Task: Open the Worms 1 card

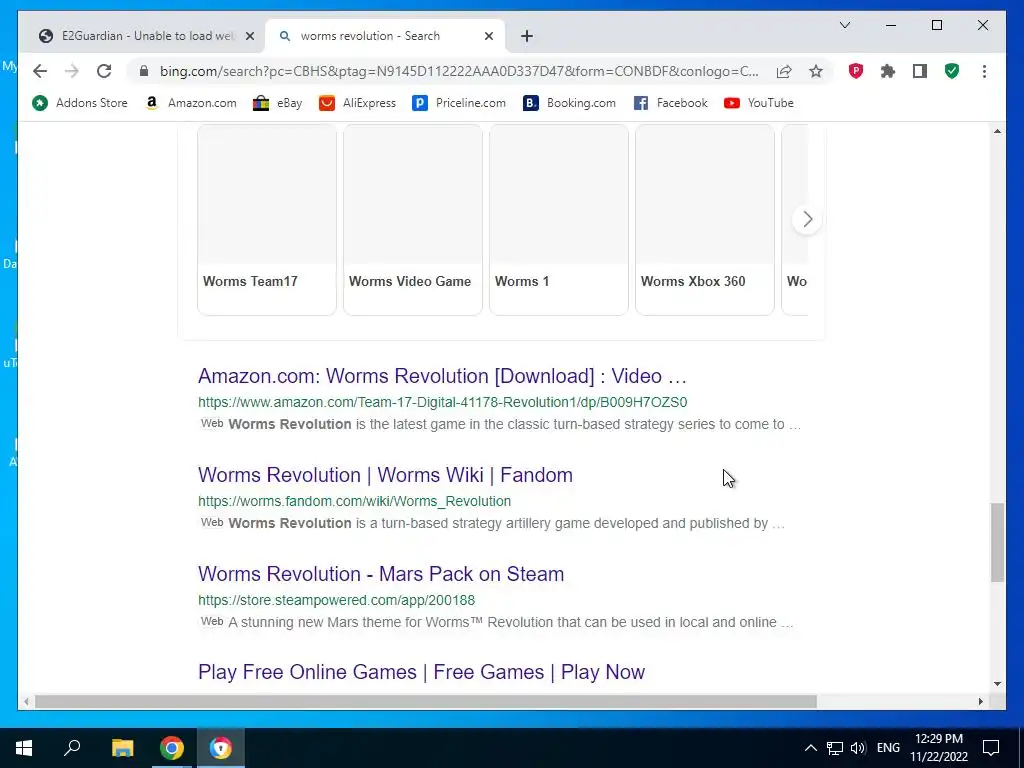Action: point(559,219)
